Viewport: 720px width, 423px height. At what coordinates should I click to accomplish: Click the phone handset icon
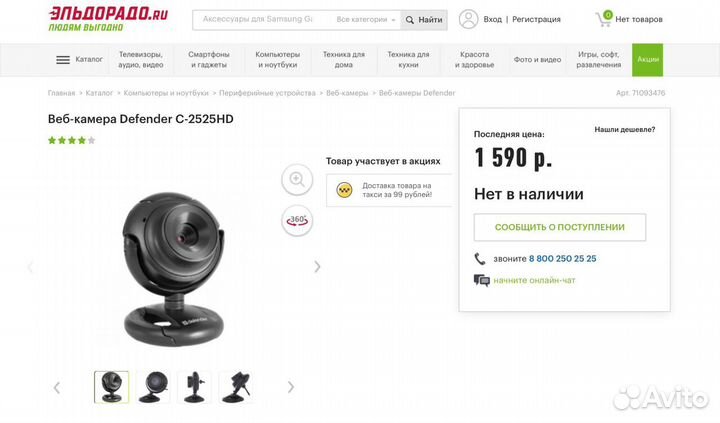tap(479, 259)
